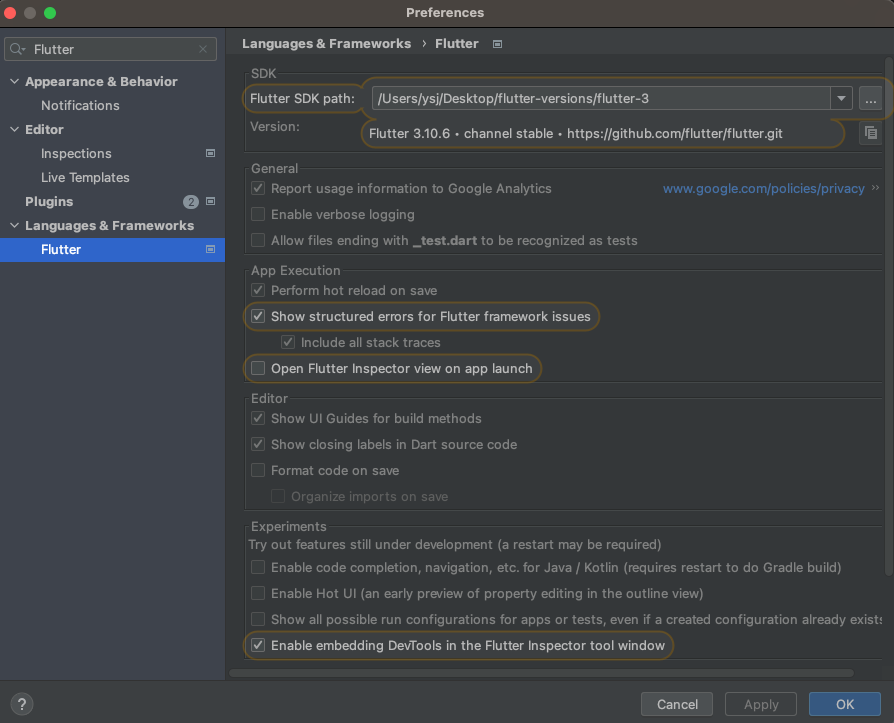The width and height of the screenshot is (894, 723).
Task: Collapse Appearance & Behavior section
Action: (15, 82)
